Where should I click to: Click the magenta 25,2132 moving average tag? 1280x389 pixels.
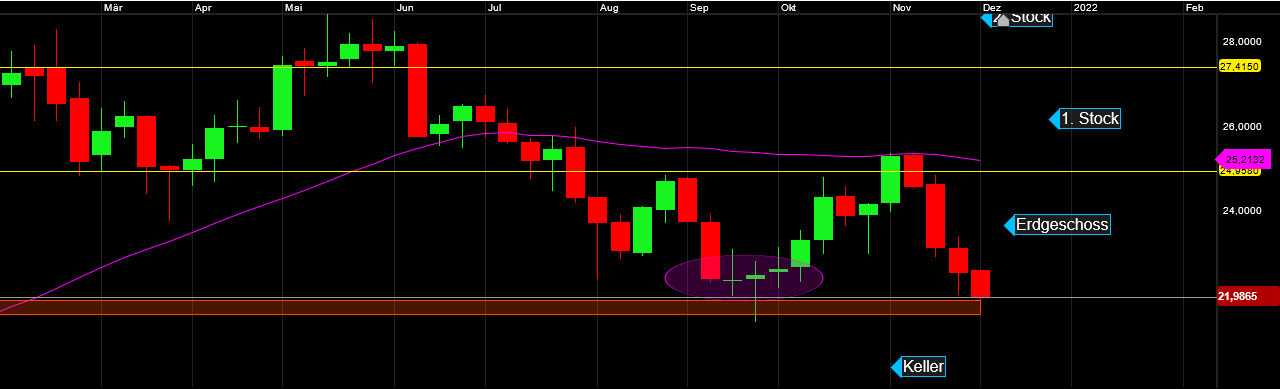pyautogui.click(x=1242, y=159)
